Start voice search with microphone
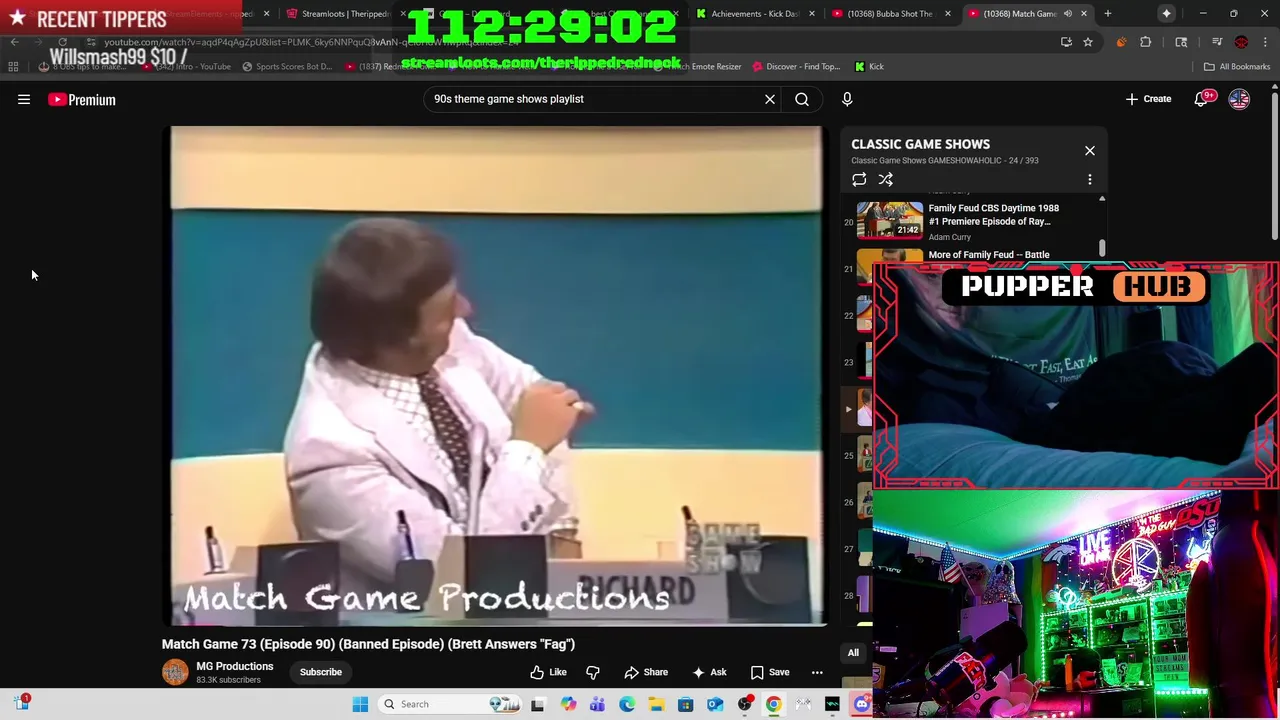Viewport: 1280px width, 720px height. (x=847, y=99)
